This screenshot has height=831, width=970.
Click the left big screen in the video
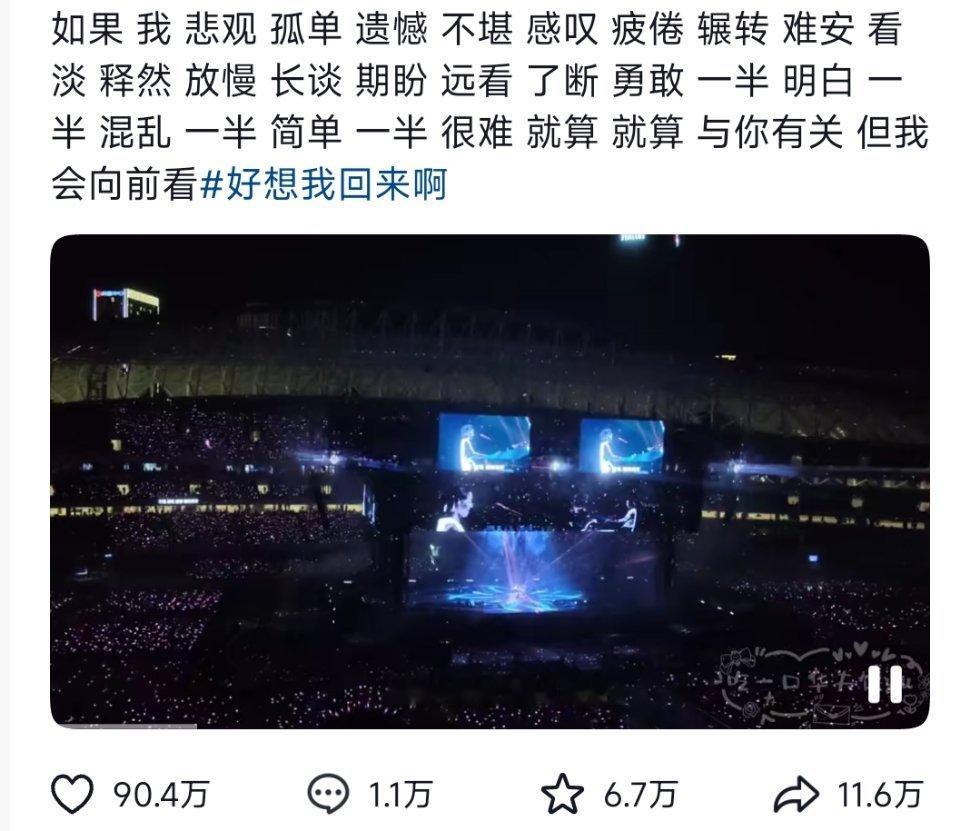484,443
